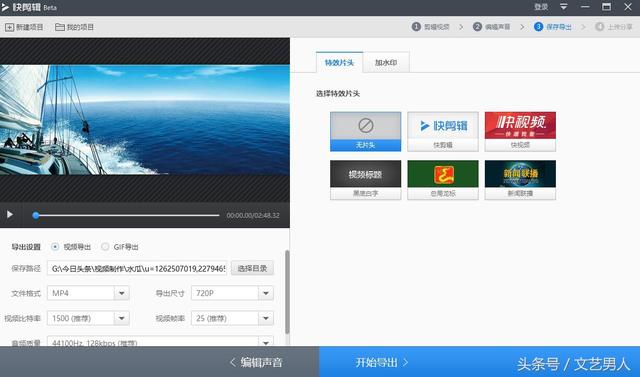Click 开始导出 to start export
The image size is (640, 377).
tap(382, 362)
